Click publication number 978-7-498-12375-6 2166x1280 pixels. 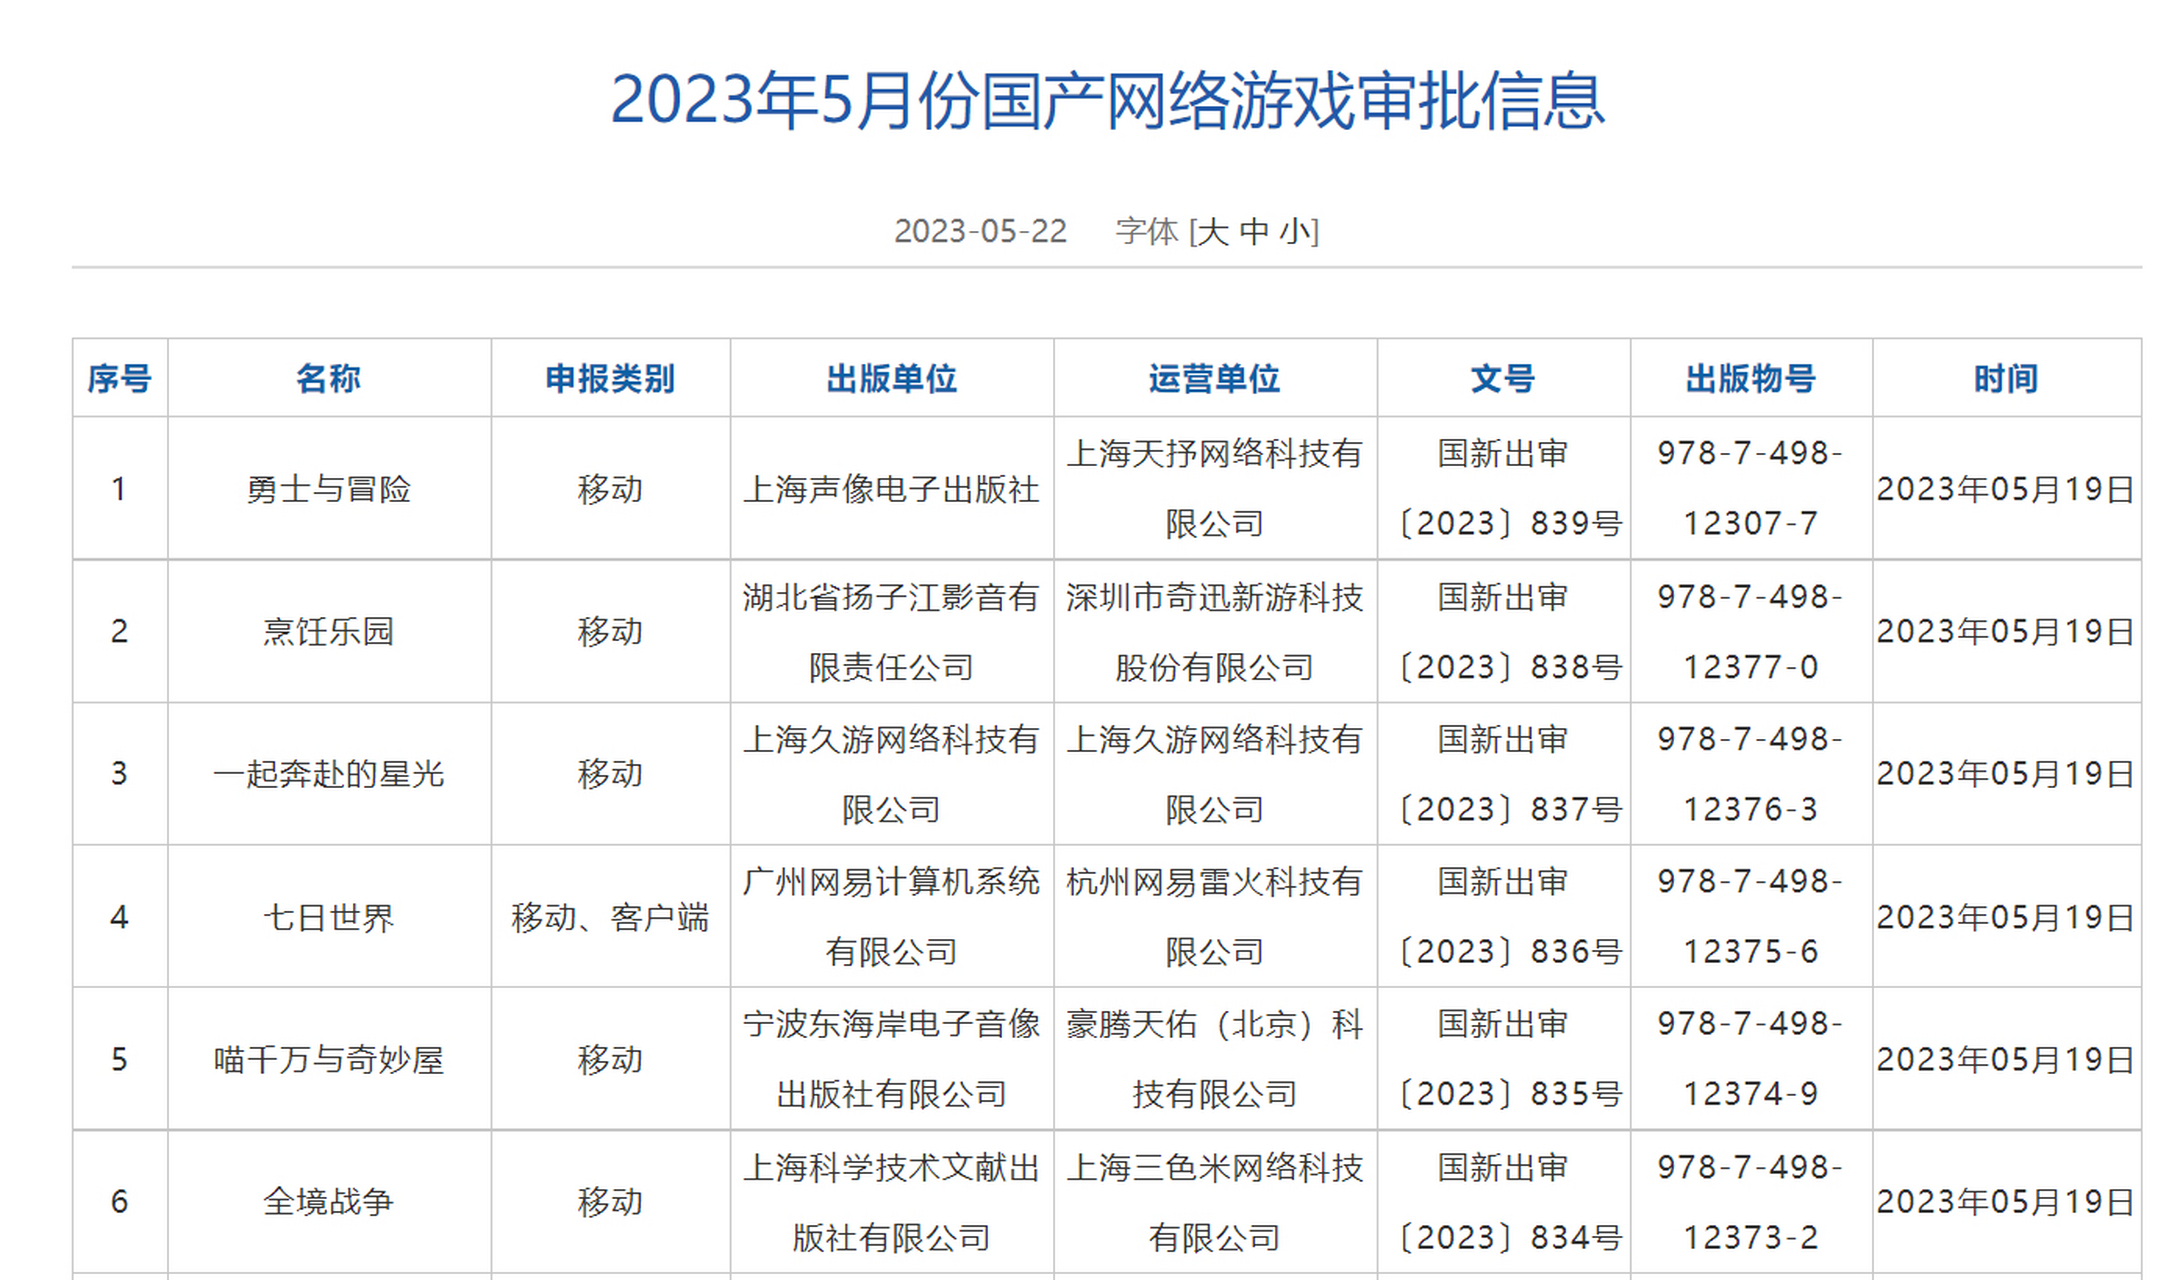[x=1750, y=917]
